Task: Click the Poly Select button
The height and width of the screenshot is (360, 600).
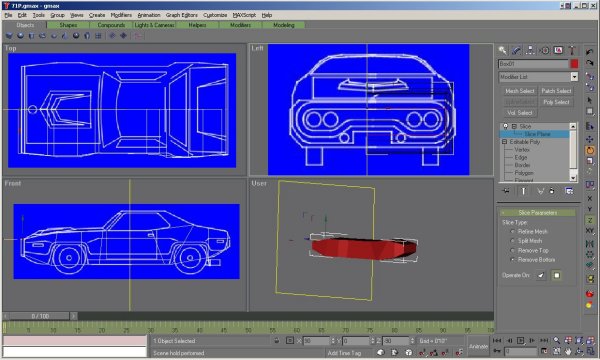Action: tap(556, 102)
